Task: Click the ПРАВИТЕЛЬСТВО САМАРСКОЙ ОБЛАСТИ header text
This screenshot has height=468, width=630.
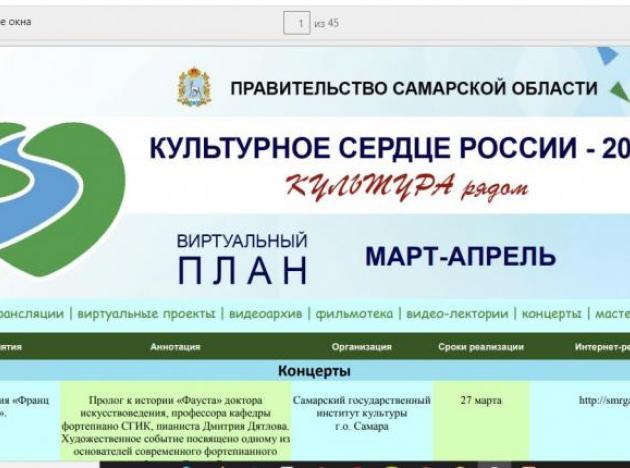Action: 414,88
